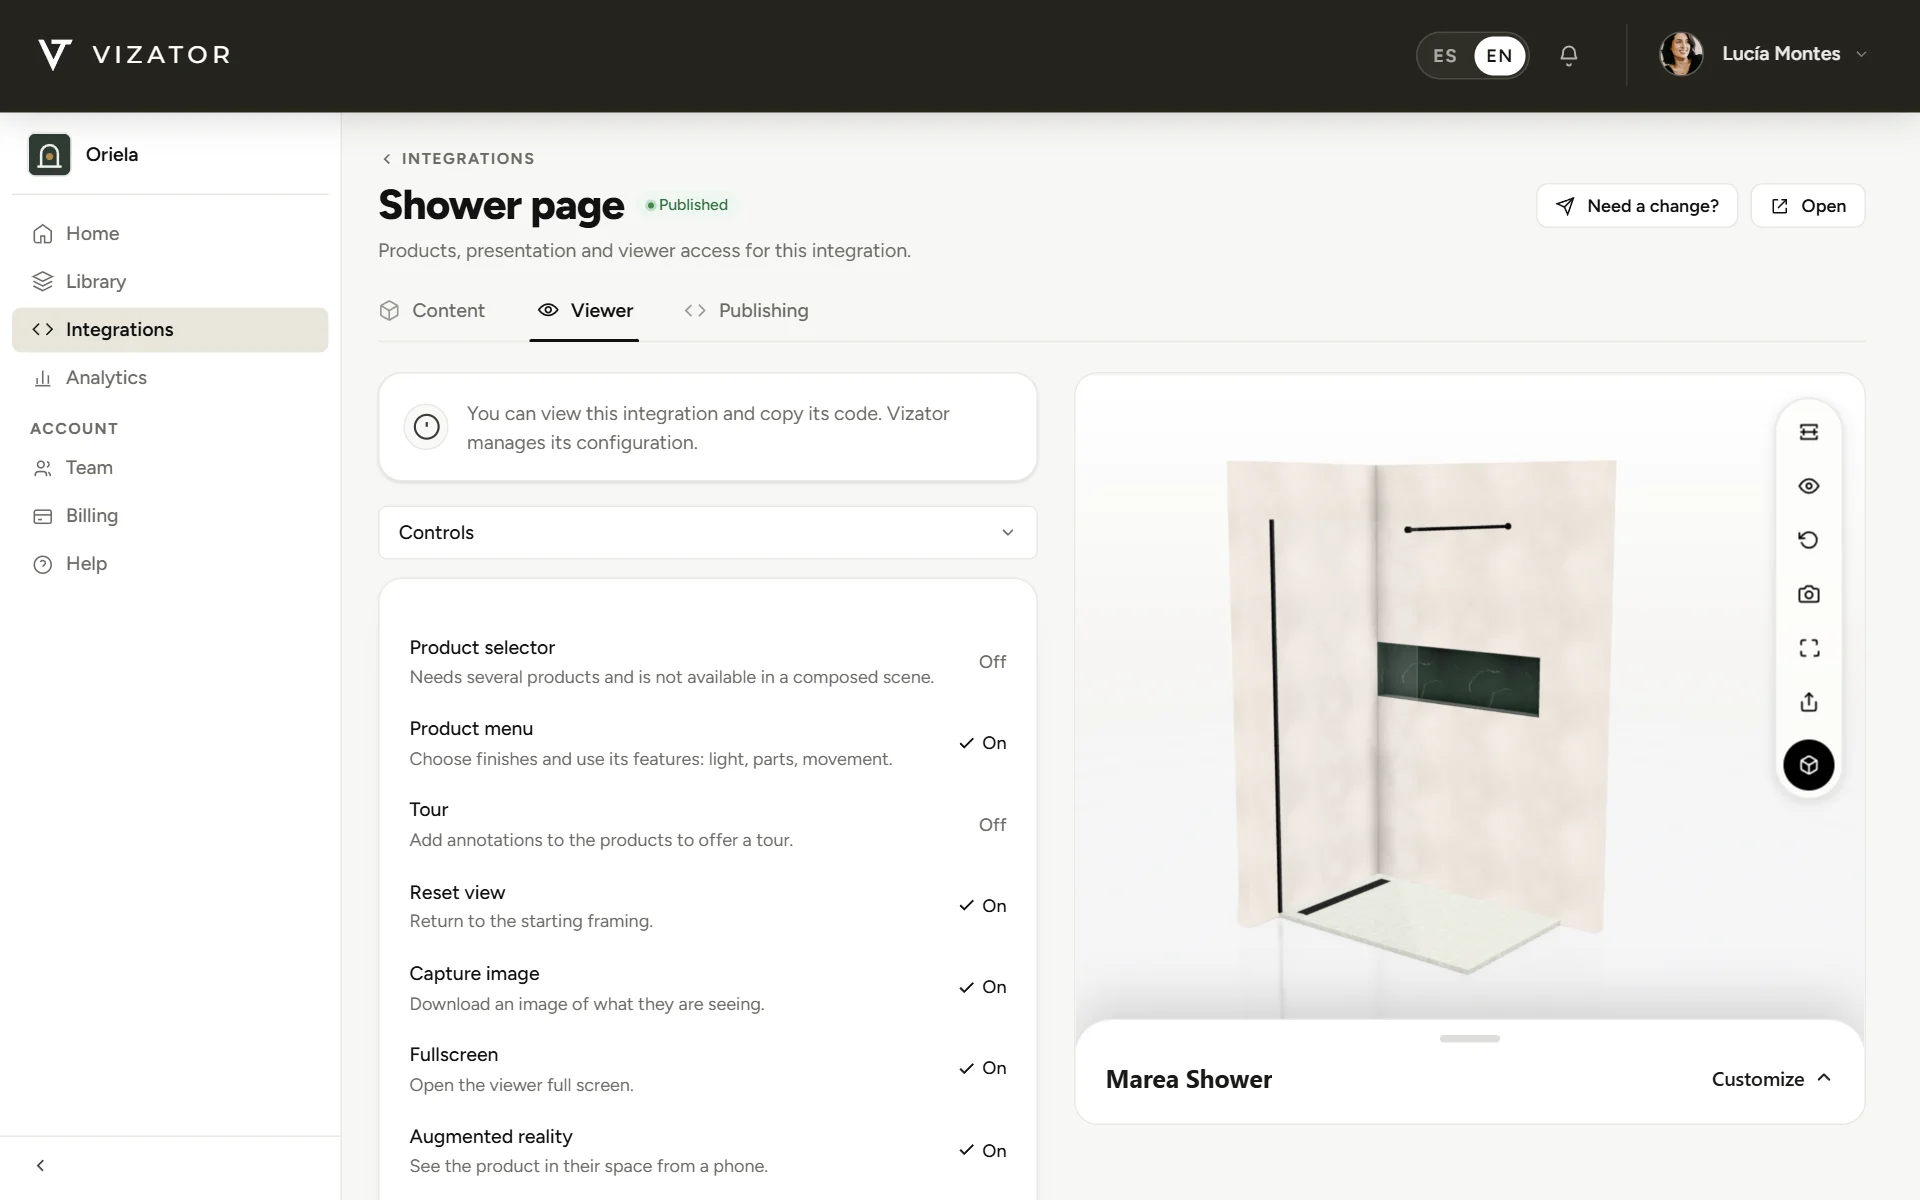This screenshot has width=1920, height=1200.
Task: Click the bottom sheet drag handle
Action: click(1470, 1039)
